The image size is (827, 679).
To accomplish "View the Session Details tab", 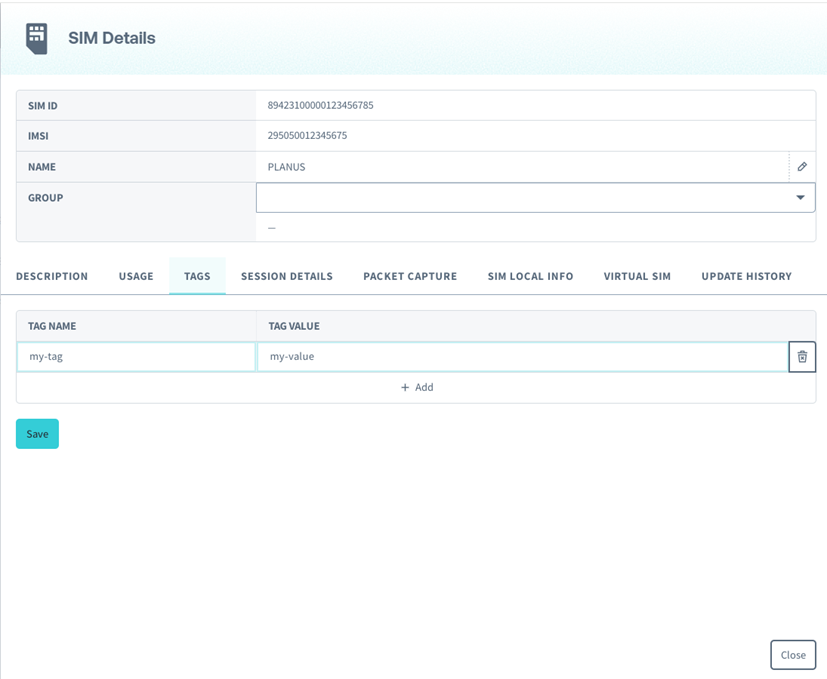I will coord(287,276).
